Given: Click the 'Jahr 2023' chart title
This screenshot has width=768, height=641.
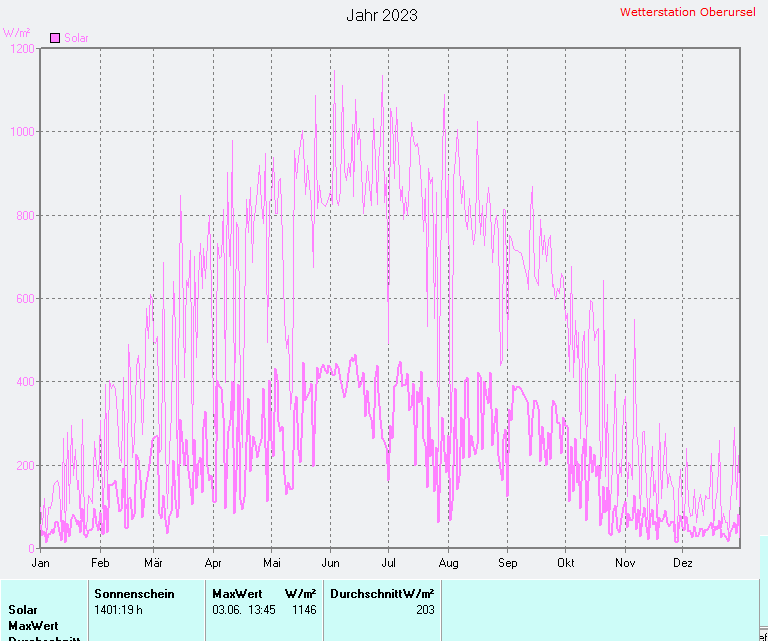Looking at the screenshot, I should 382,15.
